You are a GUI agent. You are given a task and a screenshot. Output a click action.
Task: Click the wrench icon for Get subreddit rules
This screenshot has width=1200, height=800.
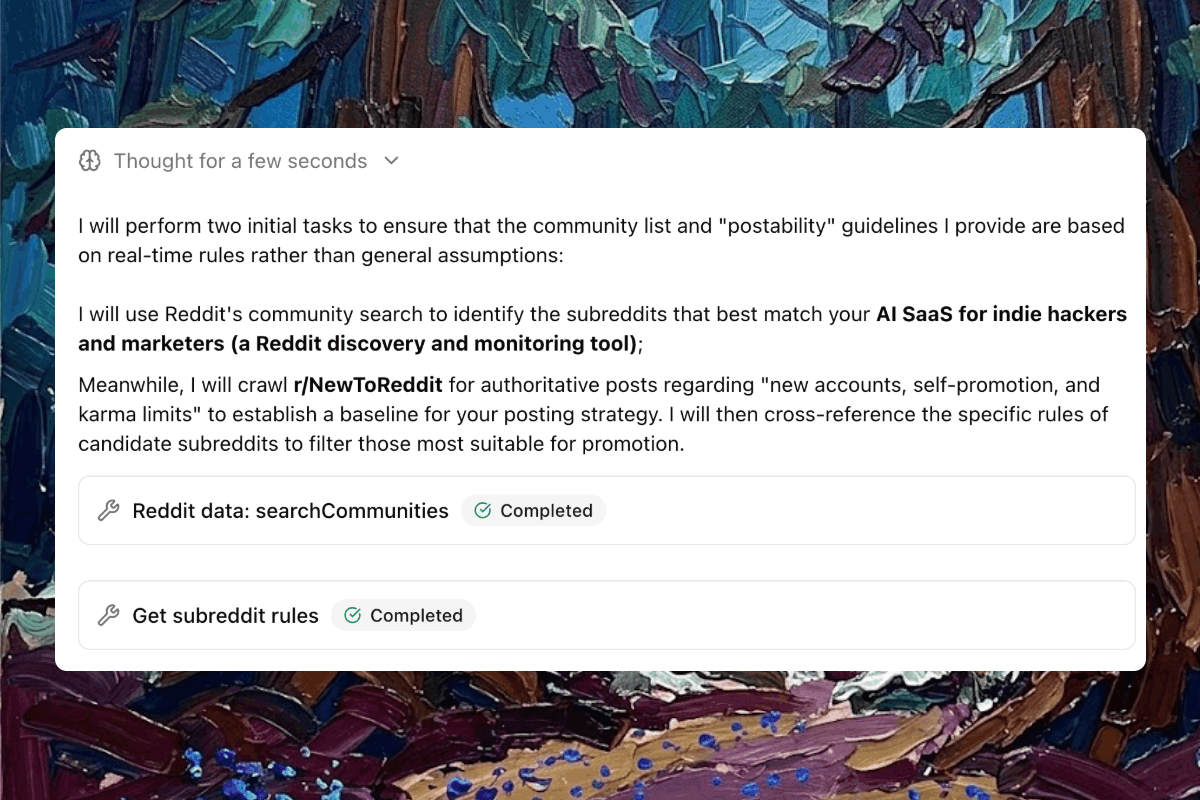click(108, 616)
